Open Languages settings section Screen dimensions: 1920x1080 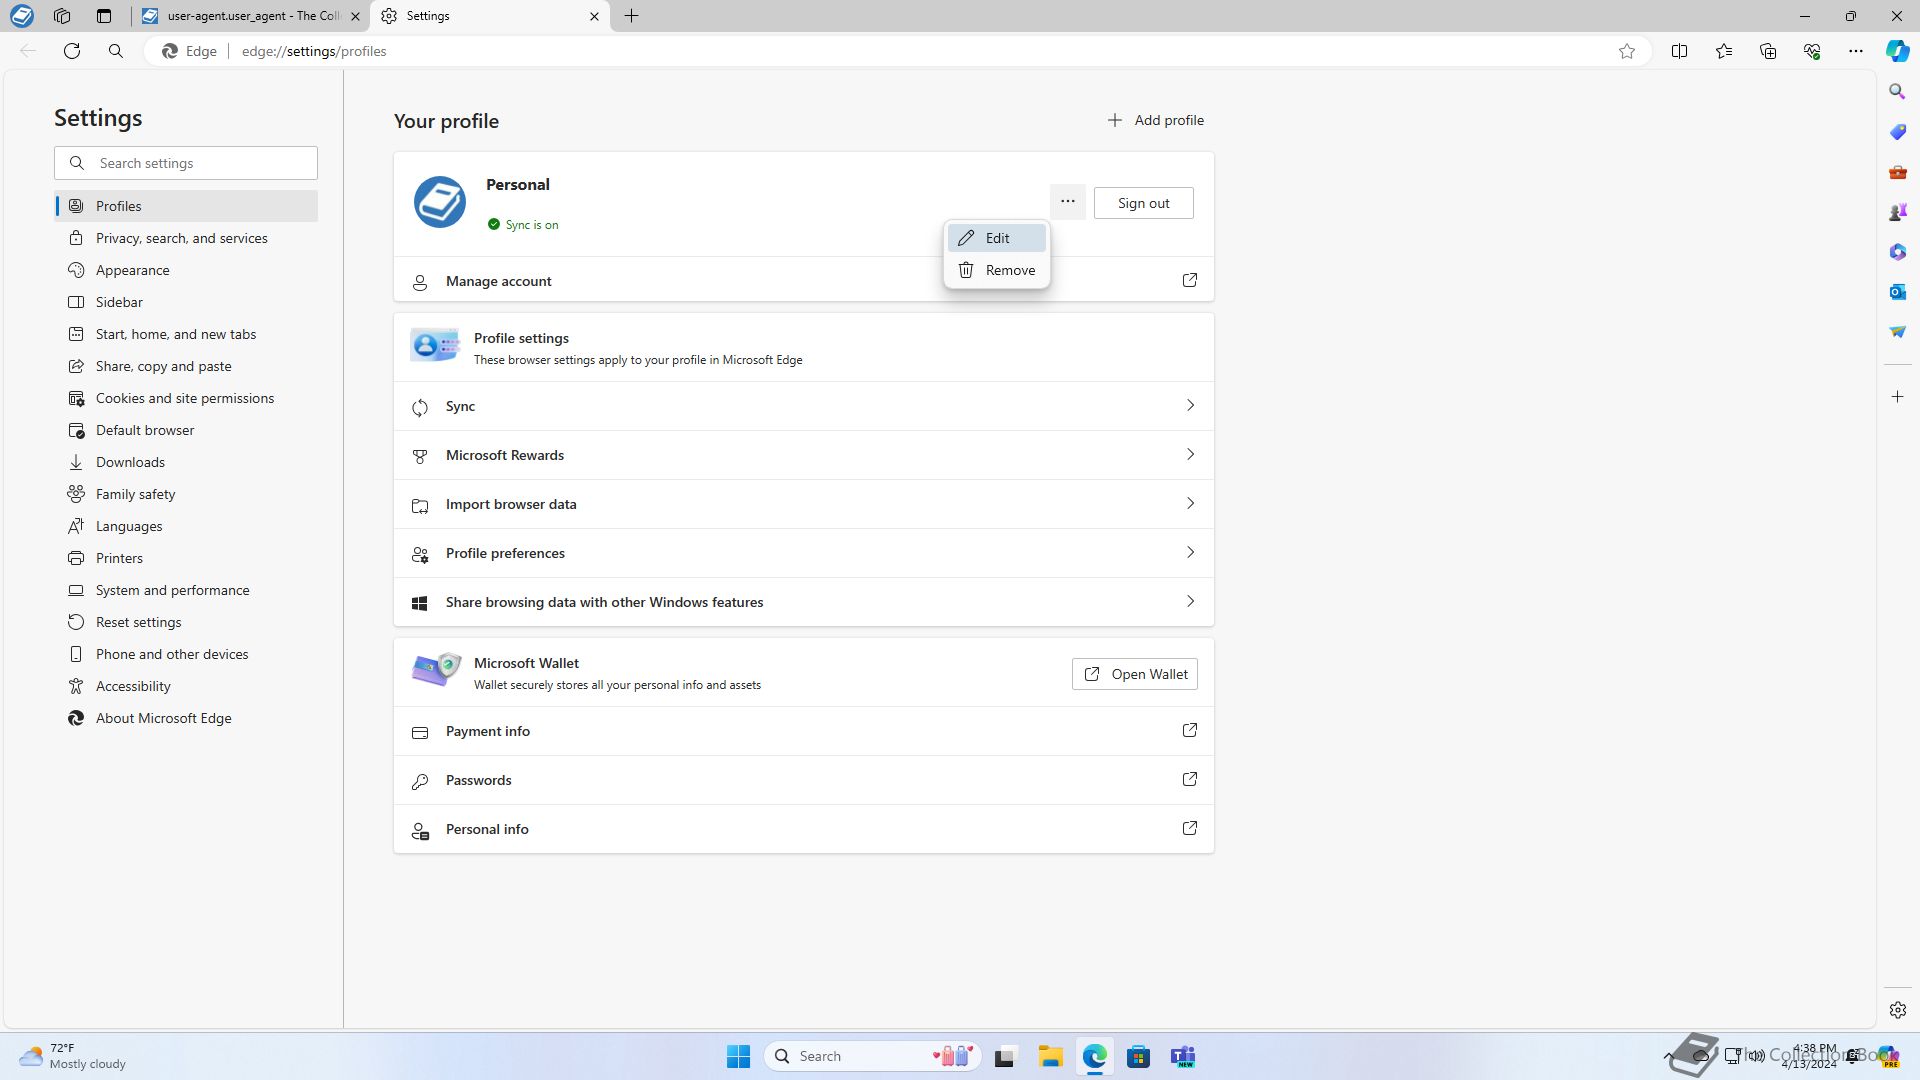[186, 526]
